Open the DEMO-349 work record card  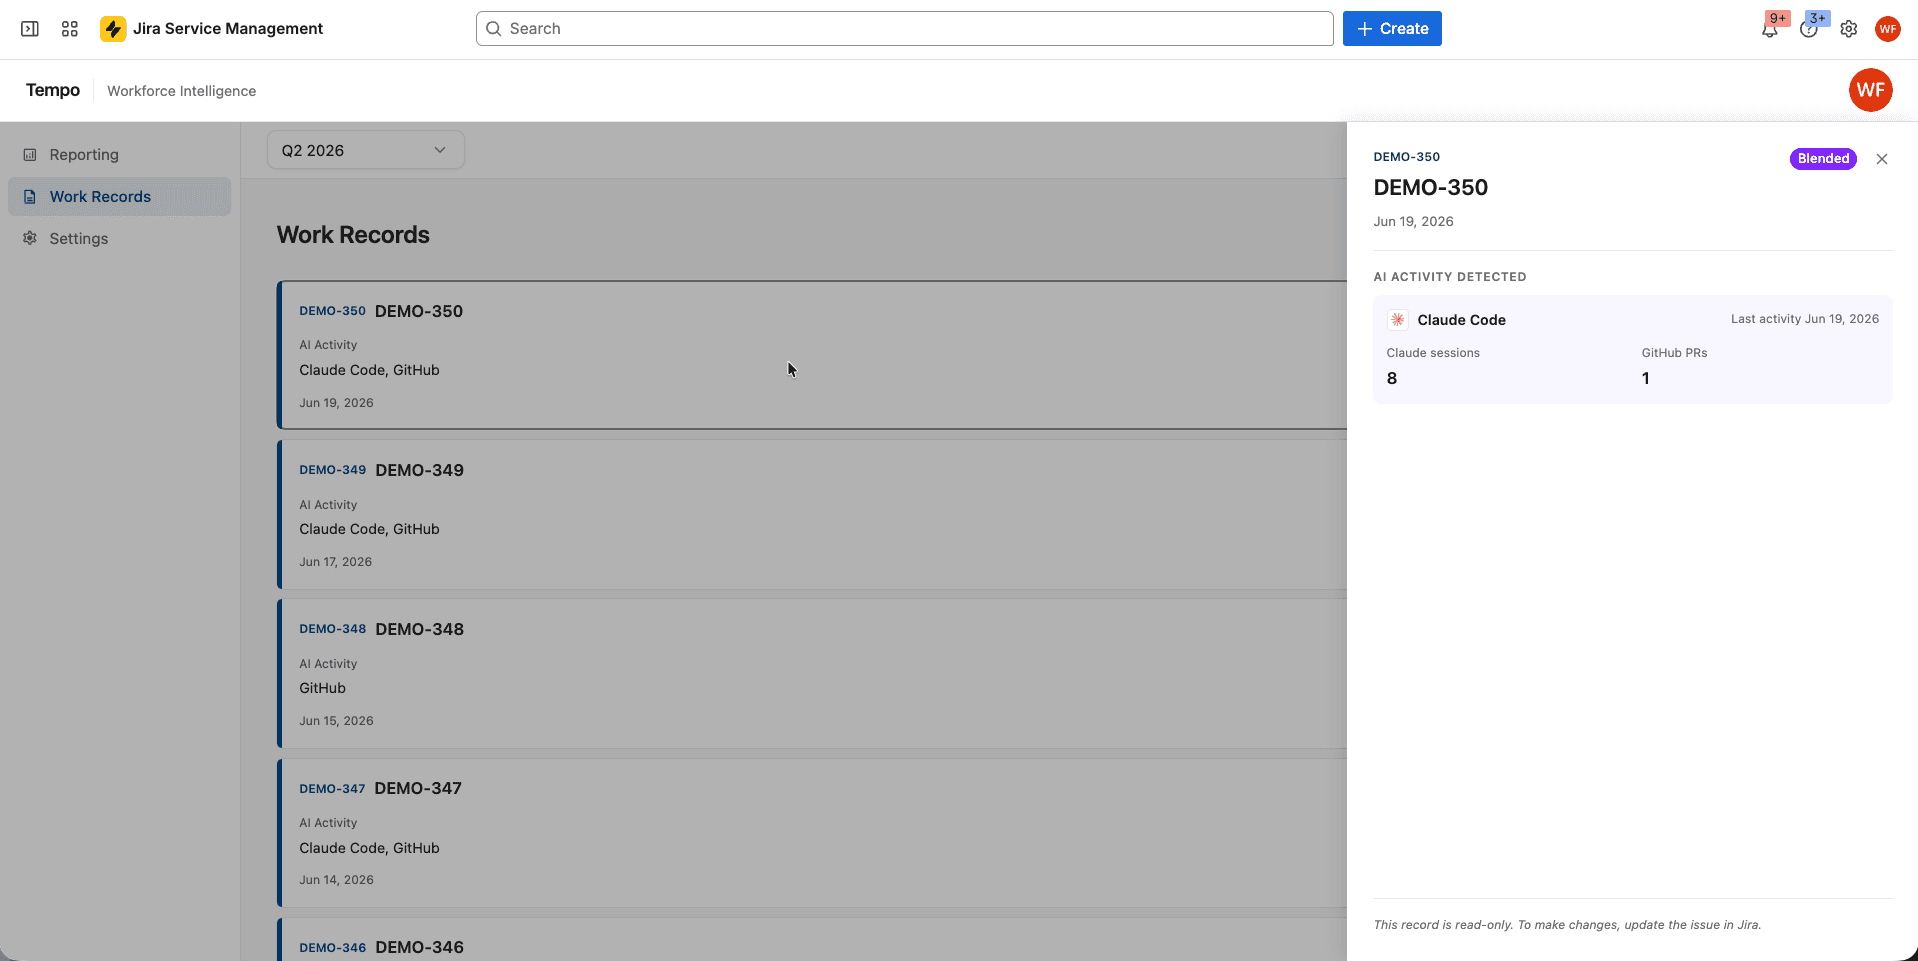tap(812, 514)
